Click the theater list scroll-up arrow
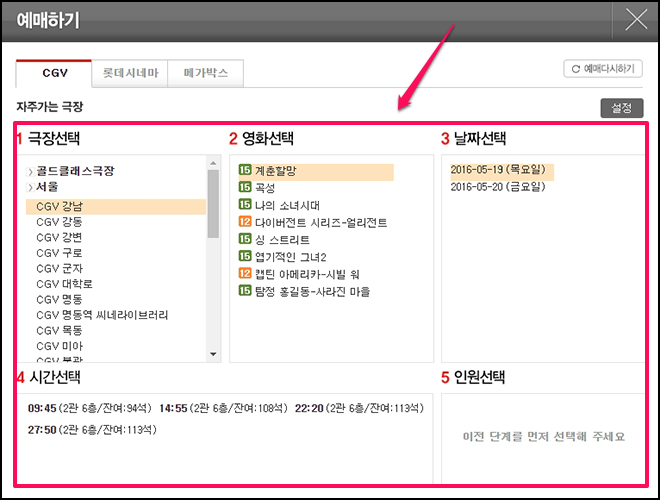Screen dimensions: 660x500 click(x=213, y=163)
